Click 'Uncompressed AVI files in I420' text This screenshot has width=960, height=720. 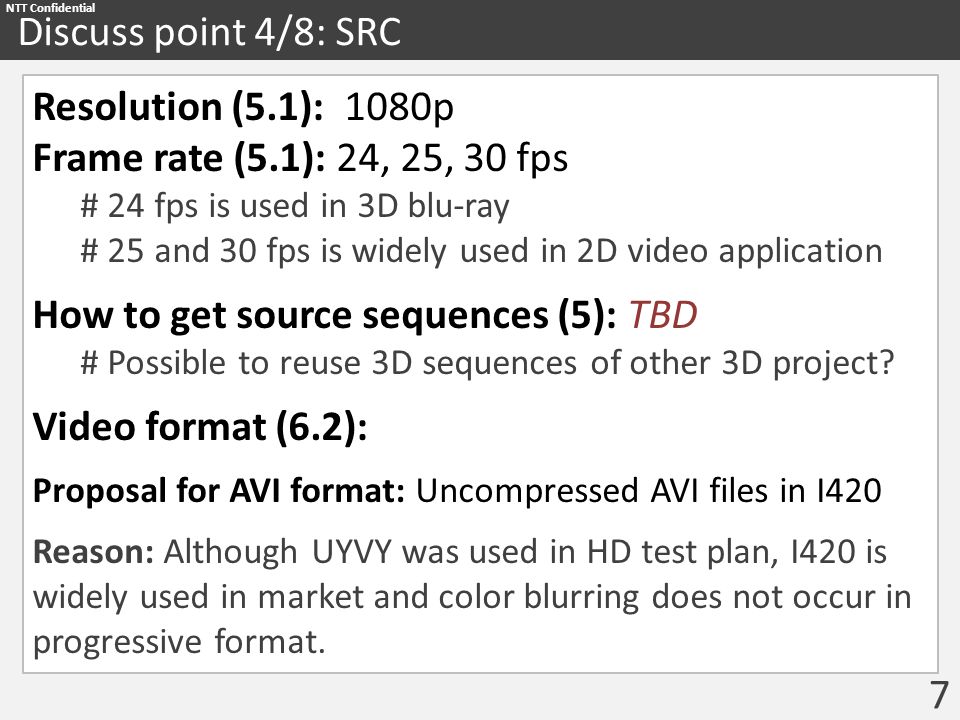(649, 490)
